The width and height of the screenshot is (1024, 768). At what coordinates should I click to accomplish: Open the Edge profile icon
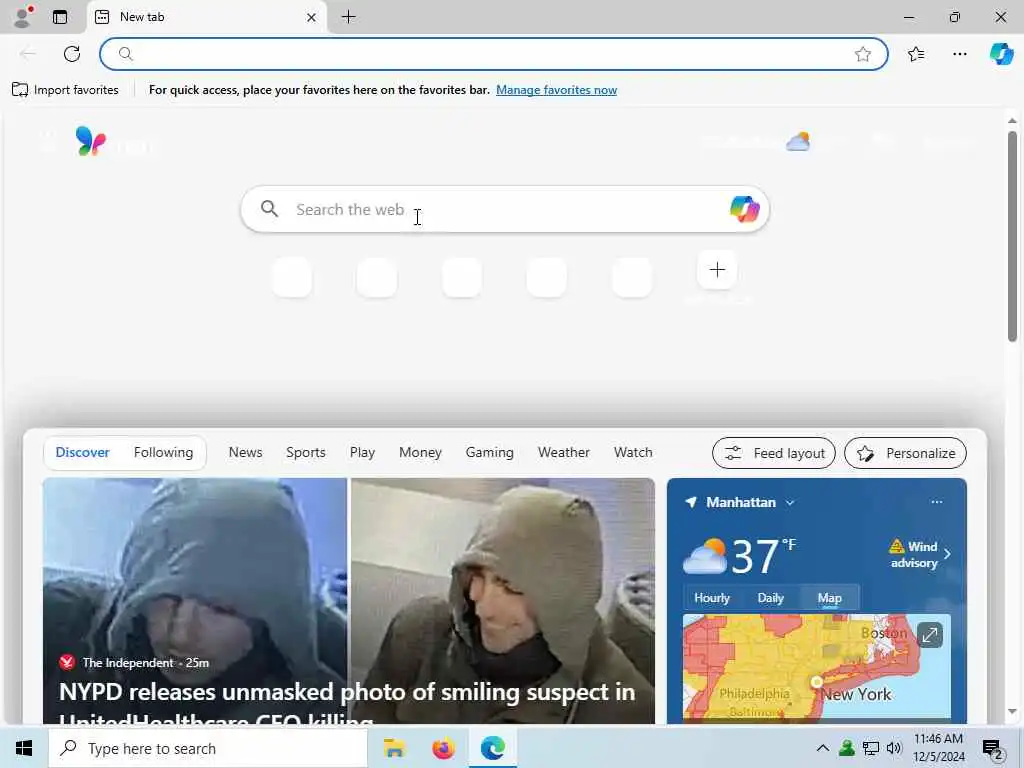[23, 17]
